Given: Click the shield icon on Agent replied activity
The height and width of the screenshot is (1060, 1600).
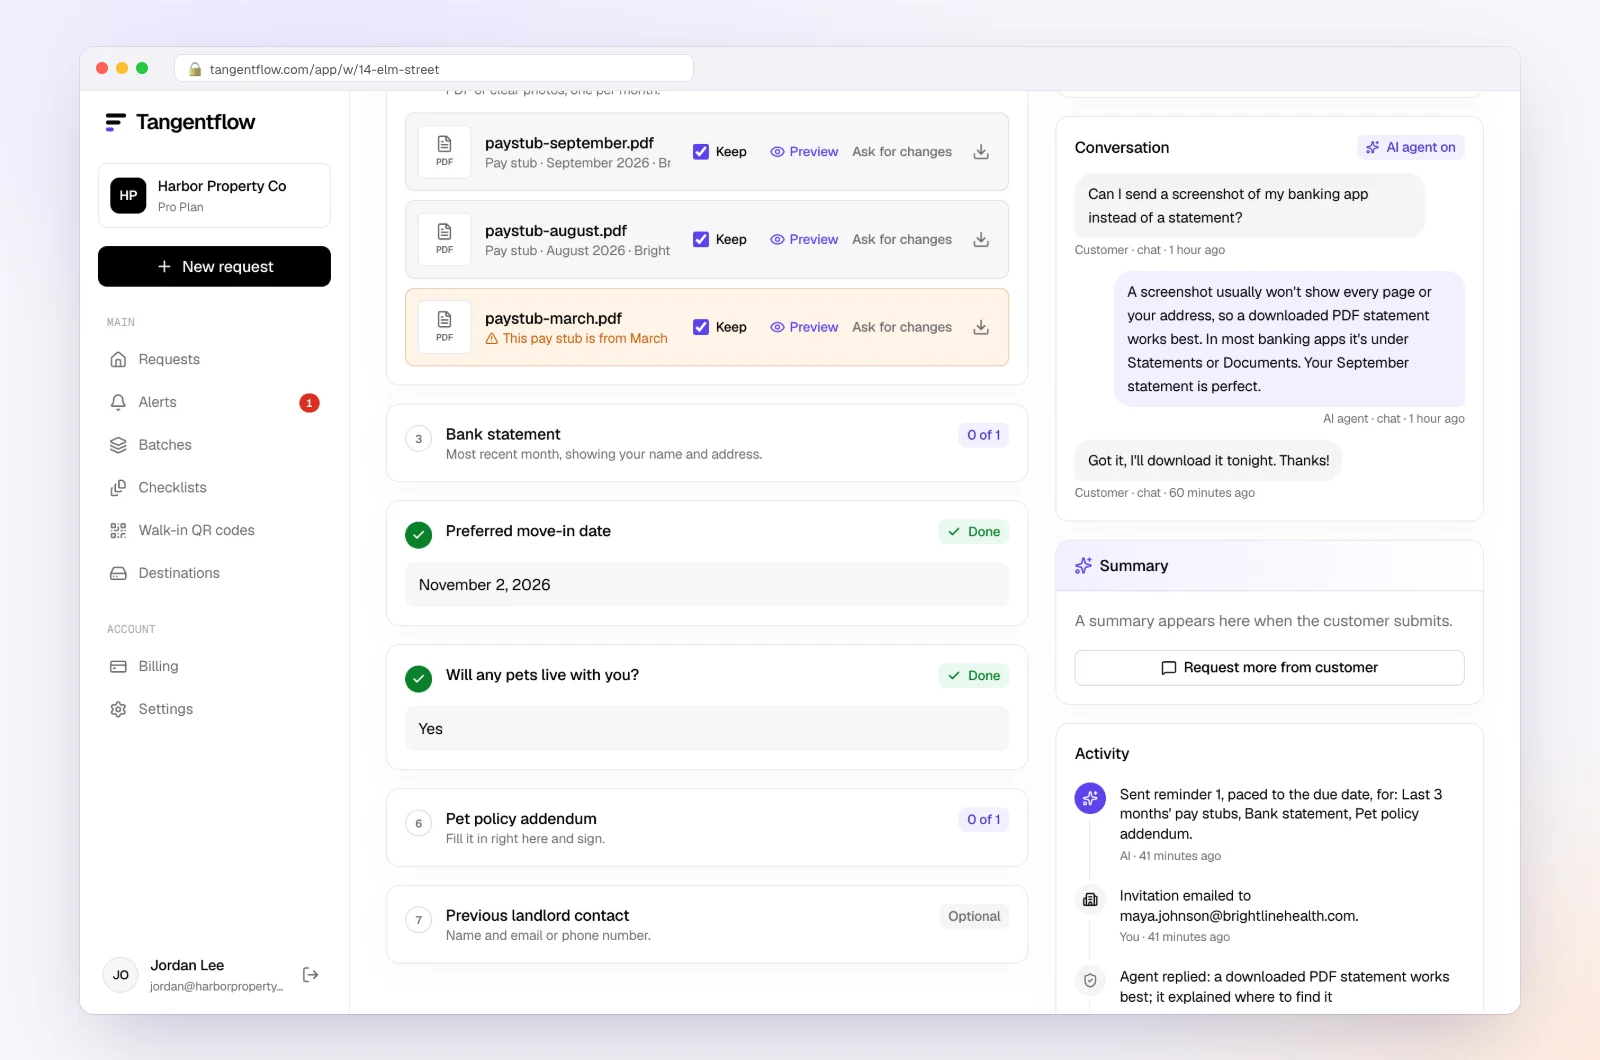Looking at the screenshot, I should [x=1090, y=980].
